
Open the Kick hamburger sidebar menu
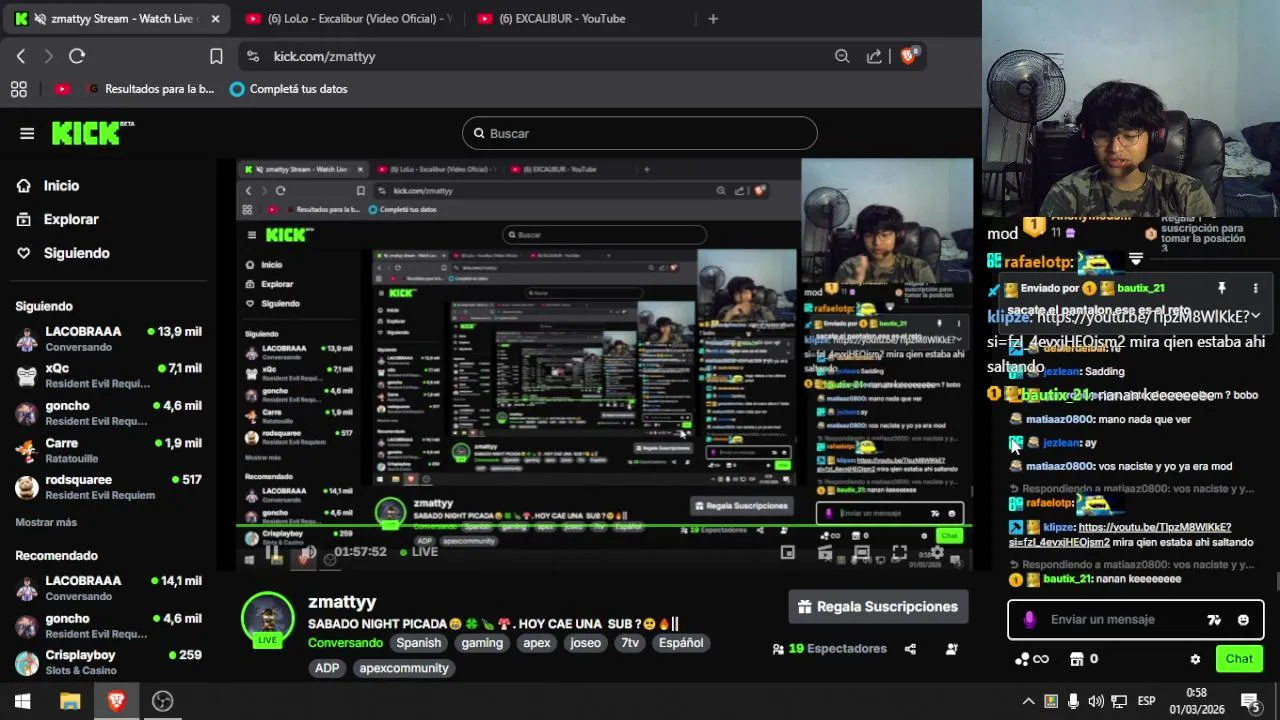[x=27, y=133]
